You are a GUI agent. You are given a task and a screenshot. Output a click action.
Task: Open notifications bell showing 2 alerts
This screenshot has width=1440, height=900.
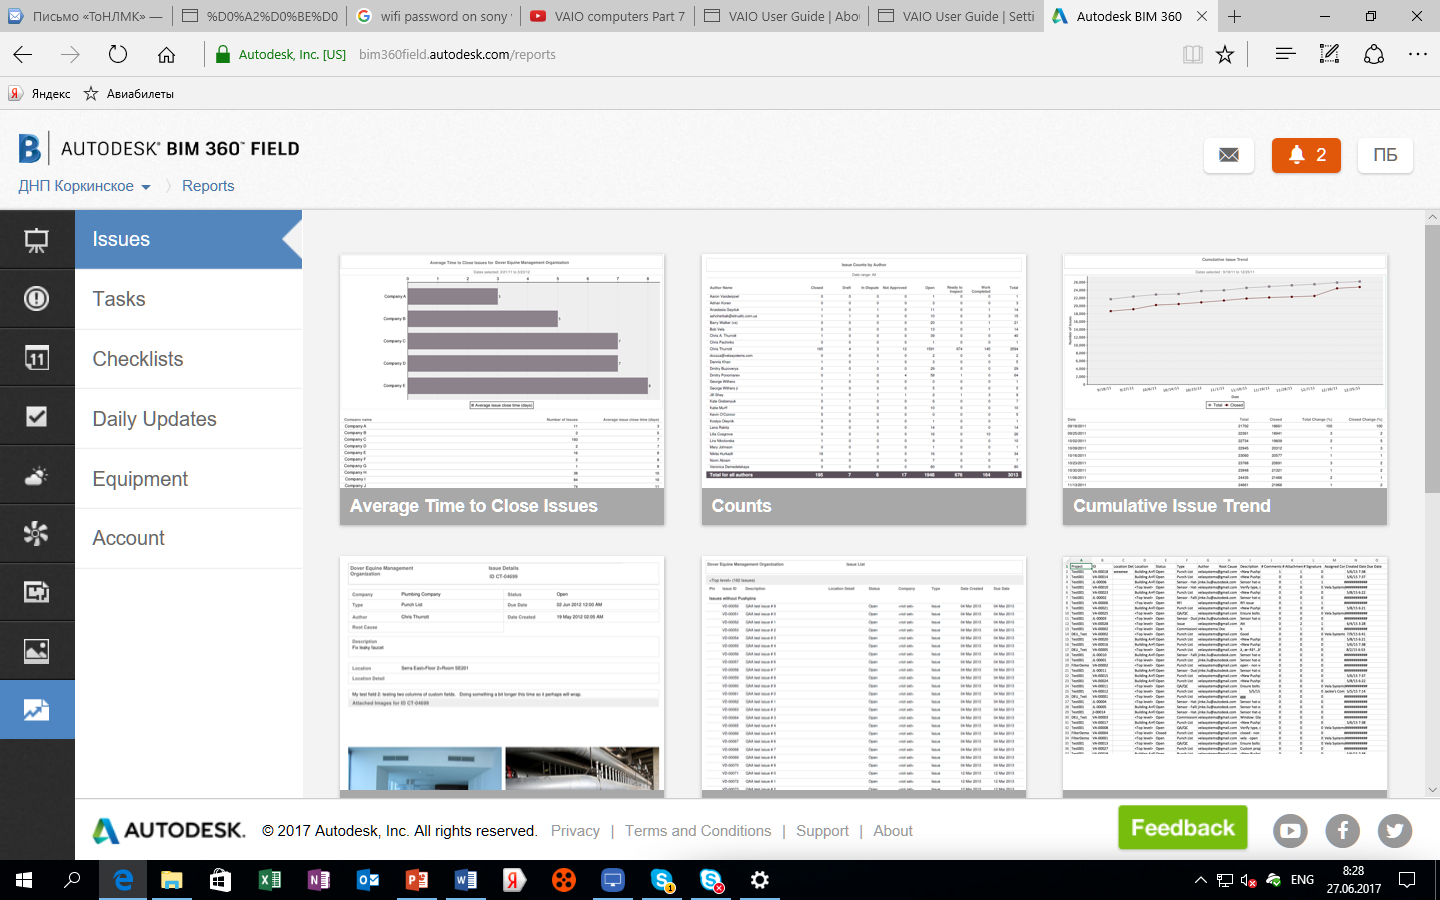tap(1306, 155)
